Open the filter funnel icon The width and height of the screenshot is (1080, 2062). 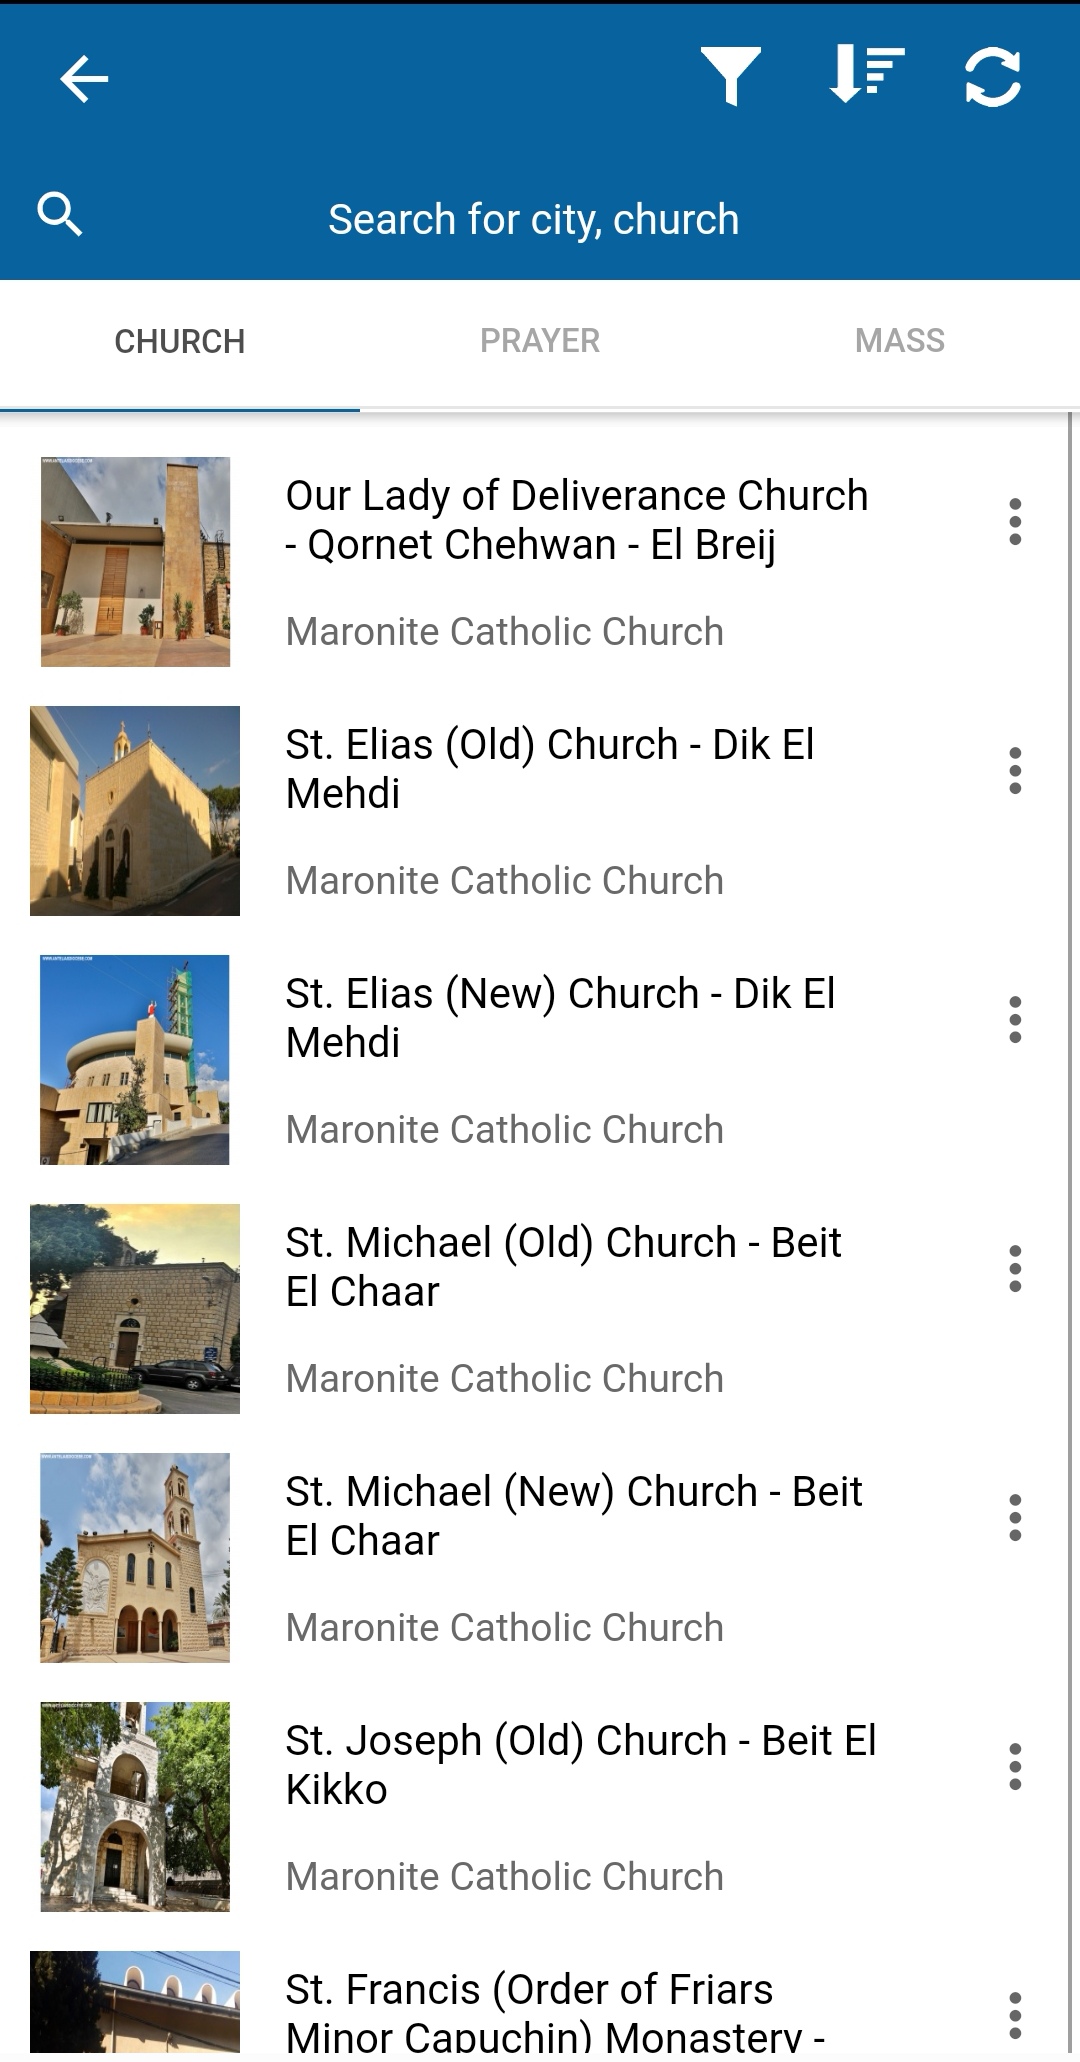(x=731, y=76)
